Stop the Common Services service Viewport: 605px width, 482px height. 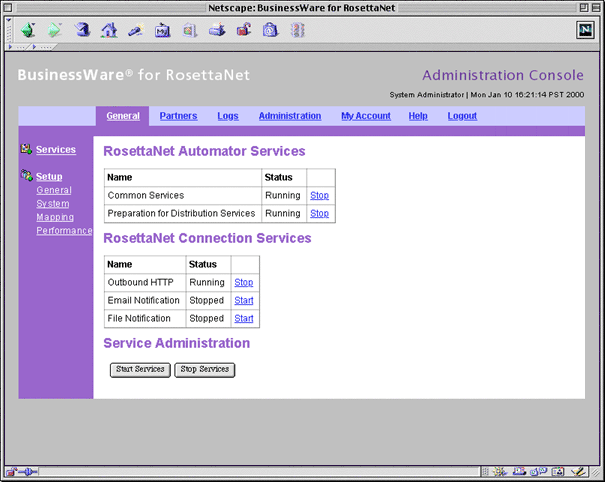(x=319, y=195)
